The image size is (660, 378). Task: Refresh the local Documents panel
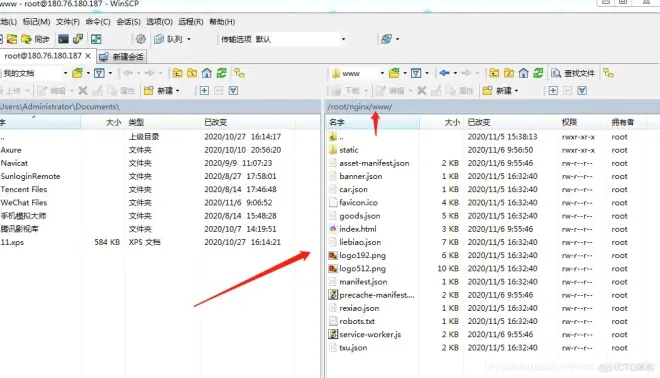tap(221, 73)
